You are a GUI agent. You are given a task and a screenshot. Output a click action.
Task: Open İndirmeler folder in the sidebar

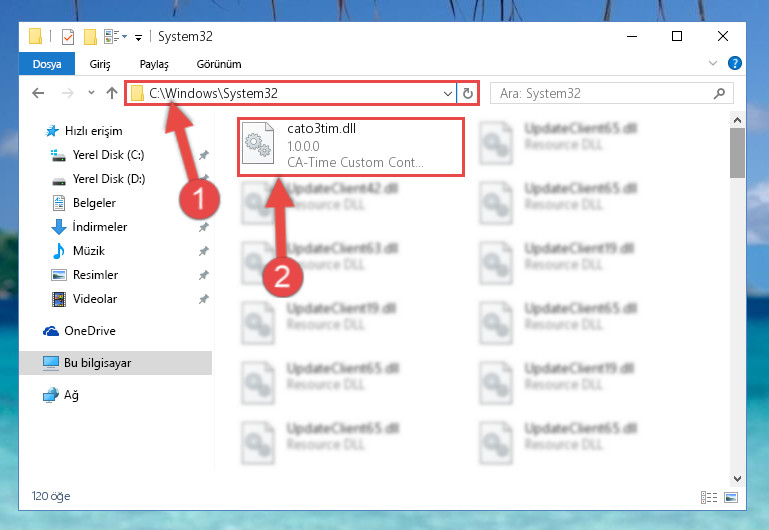[x=89, y=227]
